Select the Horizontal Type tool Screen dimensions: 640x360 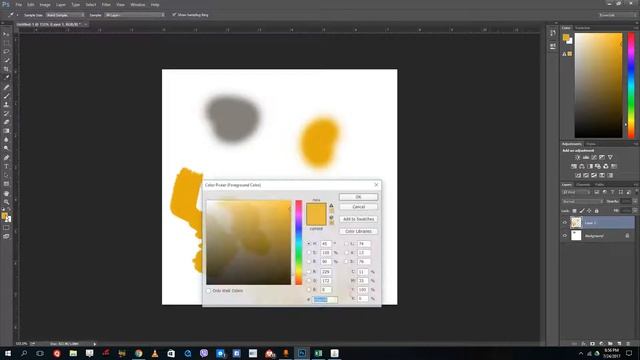coord(6,166)
